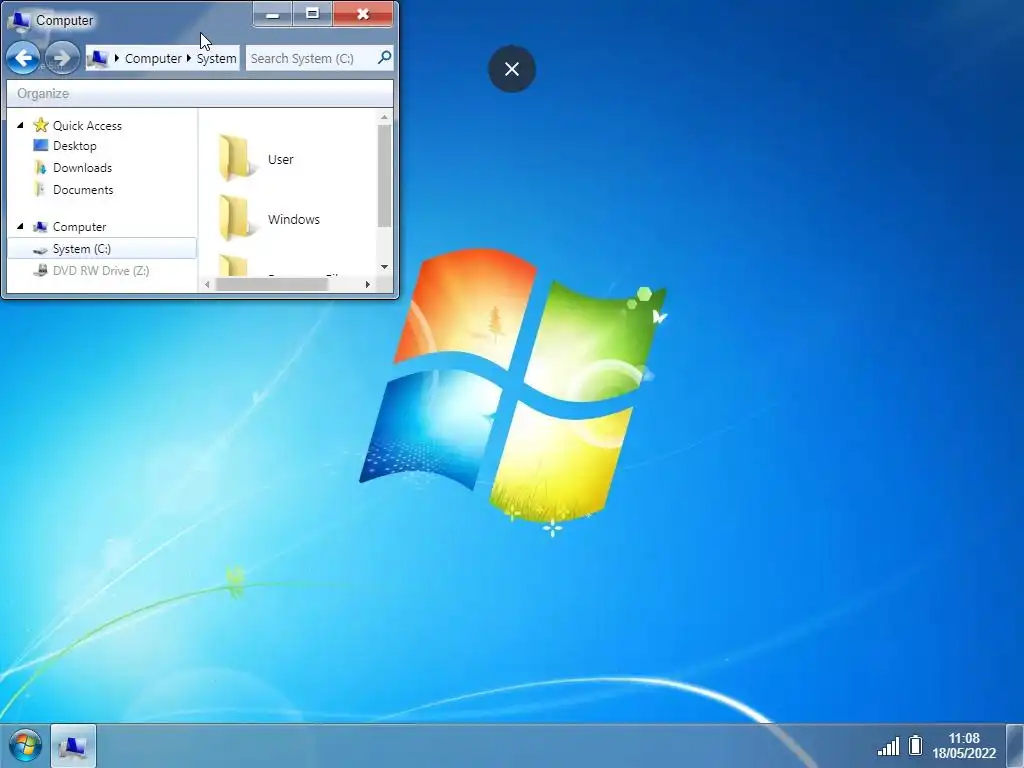Expand the arrow before Computer in breadcrumb

(117, 58)
